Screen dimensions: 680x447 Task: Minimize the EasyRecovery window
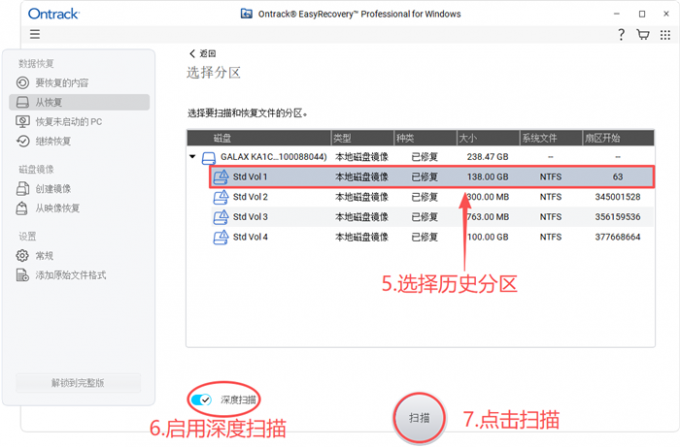tap(617, 14)
